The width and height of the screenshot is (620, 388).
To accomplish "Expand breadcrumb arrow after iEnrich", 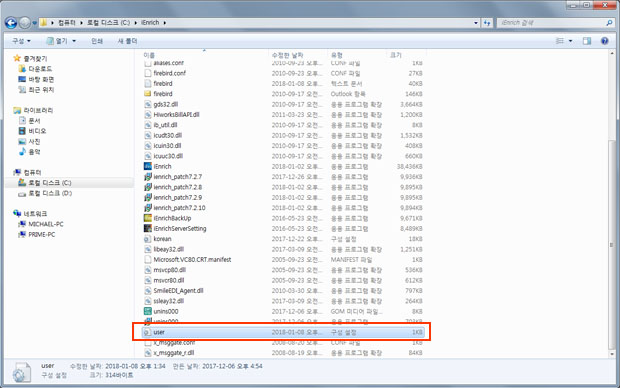I will tap(164, 23).
